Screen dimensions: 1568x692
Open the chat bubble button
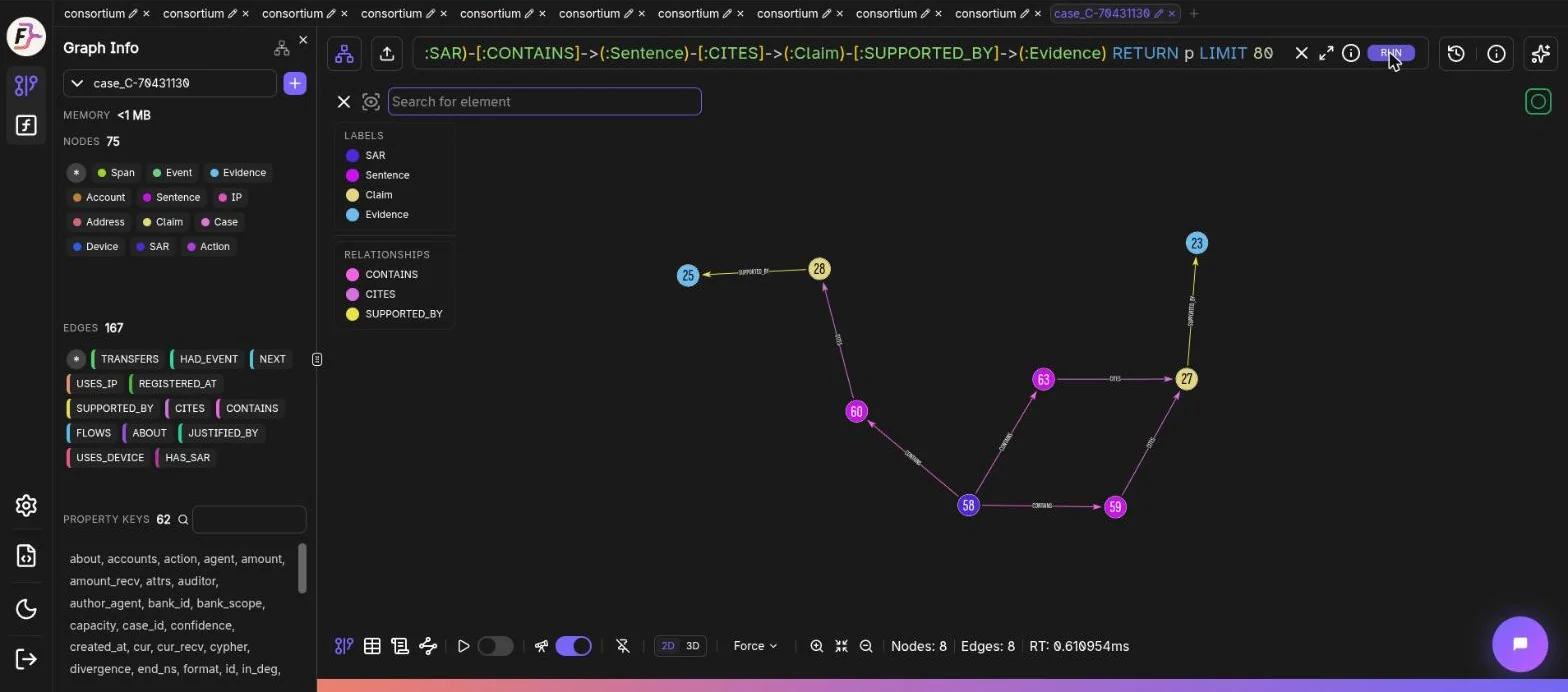1520,644
